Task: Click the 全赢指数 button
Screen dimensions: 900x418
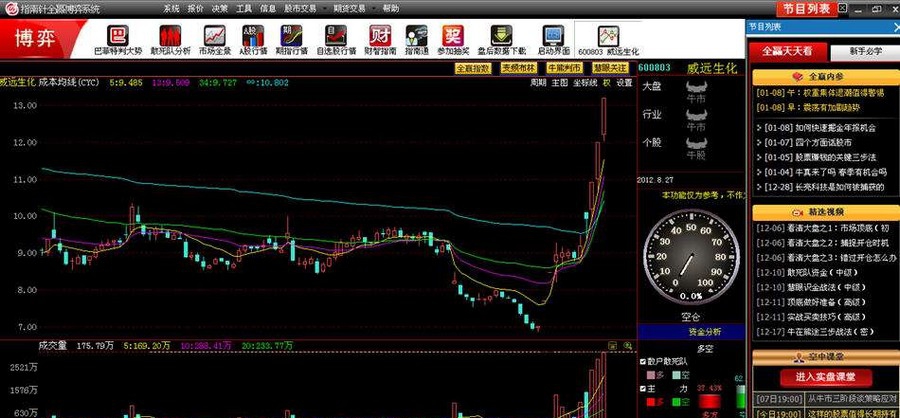Action: pyautogui.click(x=474, y=68)
